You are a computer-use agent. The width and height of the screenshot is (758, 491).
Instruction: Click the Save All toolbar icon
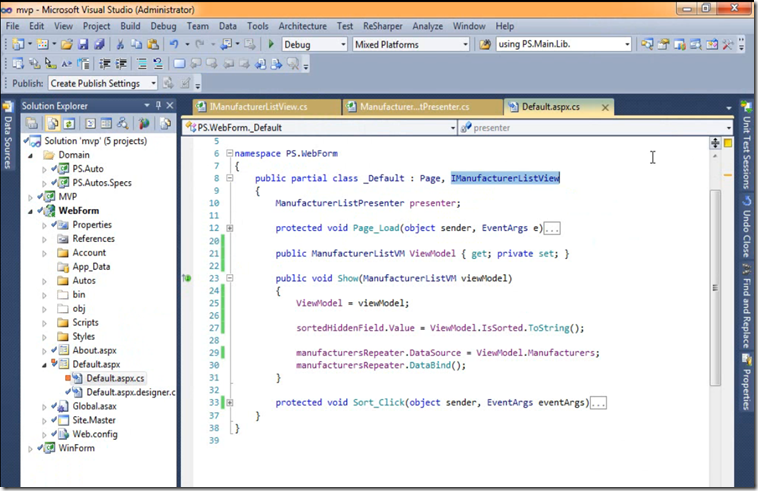click(99, 44)
